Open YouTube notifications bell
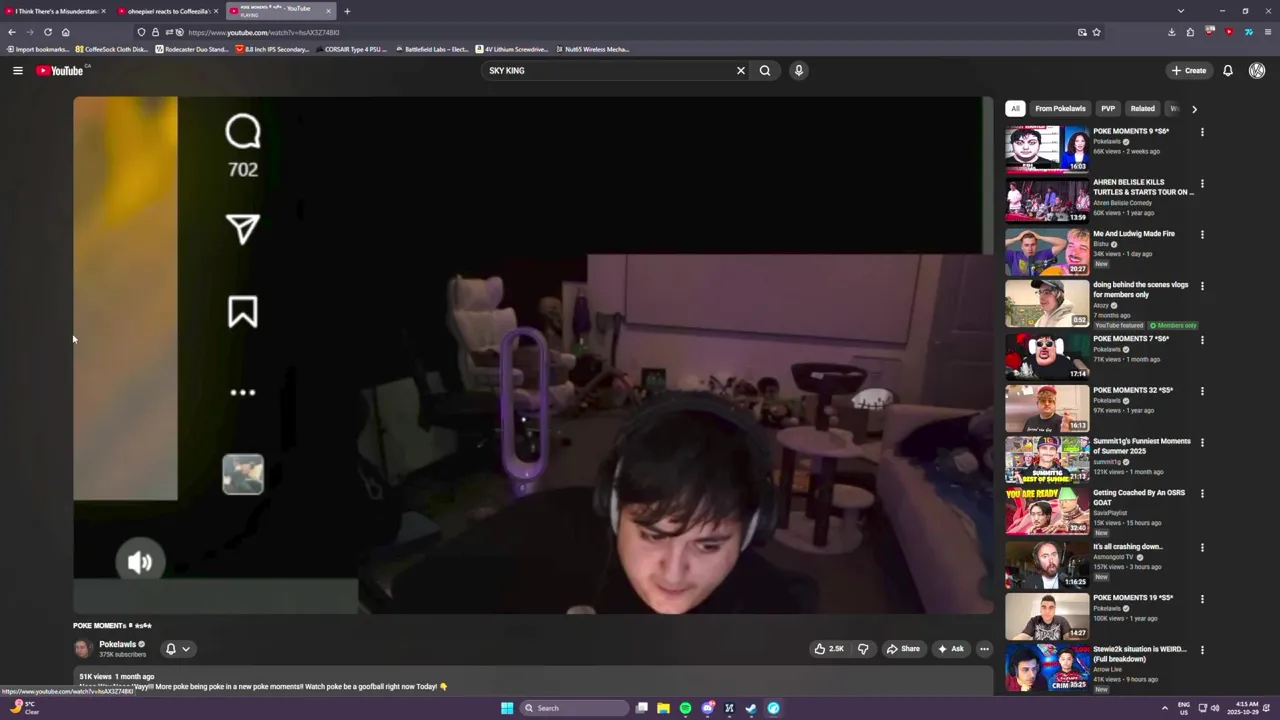 pyautogui.click(x=1228, y=70)
